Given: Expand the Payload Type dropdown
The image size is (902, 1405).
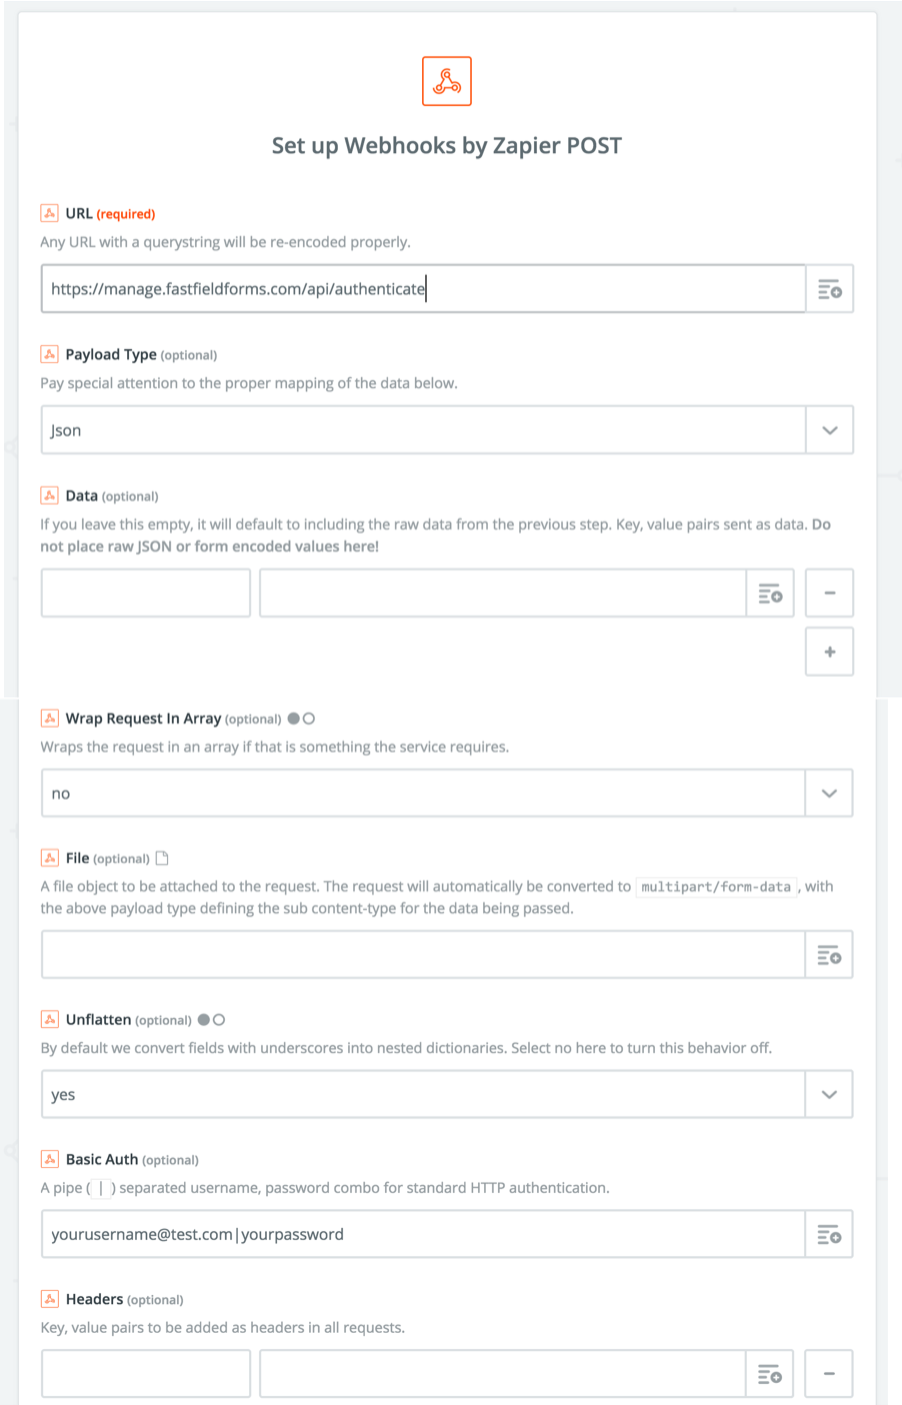Looking at the screenshot, I should pos(829,431).
